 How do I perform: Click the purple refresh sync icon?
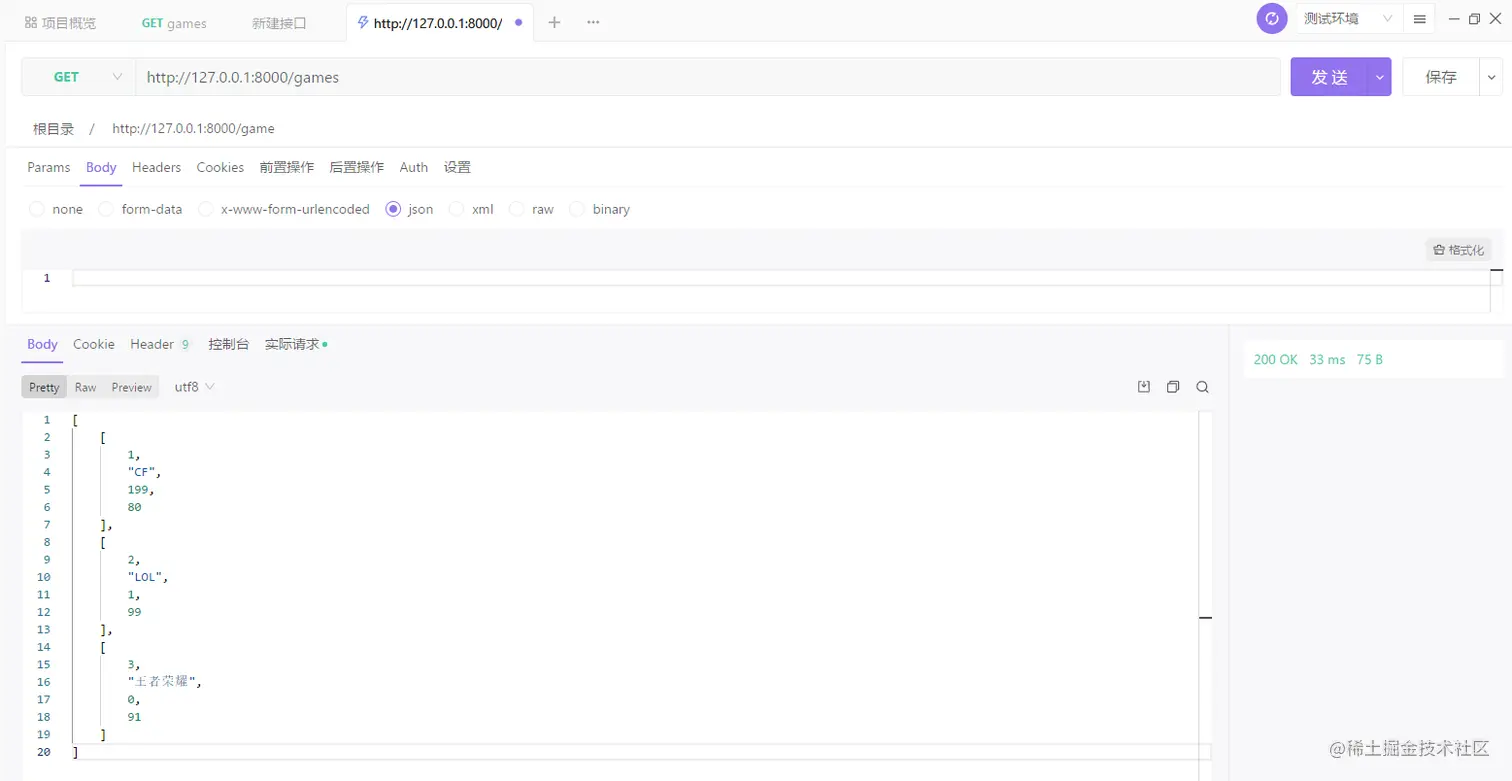pos(1272,19)
